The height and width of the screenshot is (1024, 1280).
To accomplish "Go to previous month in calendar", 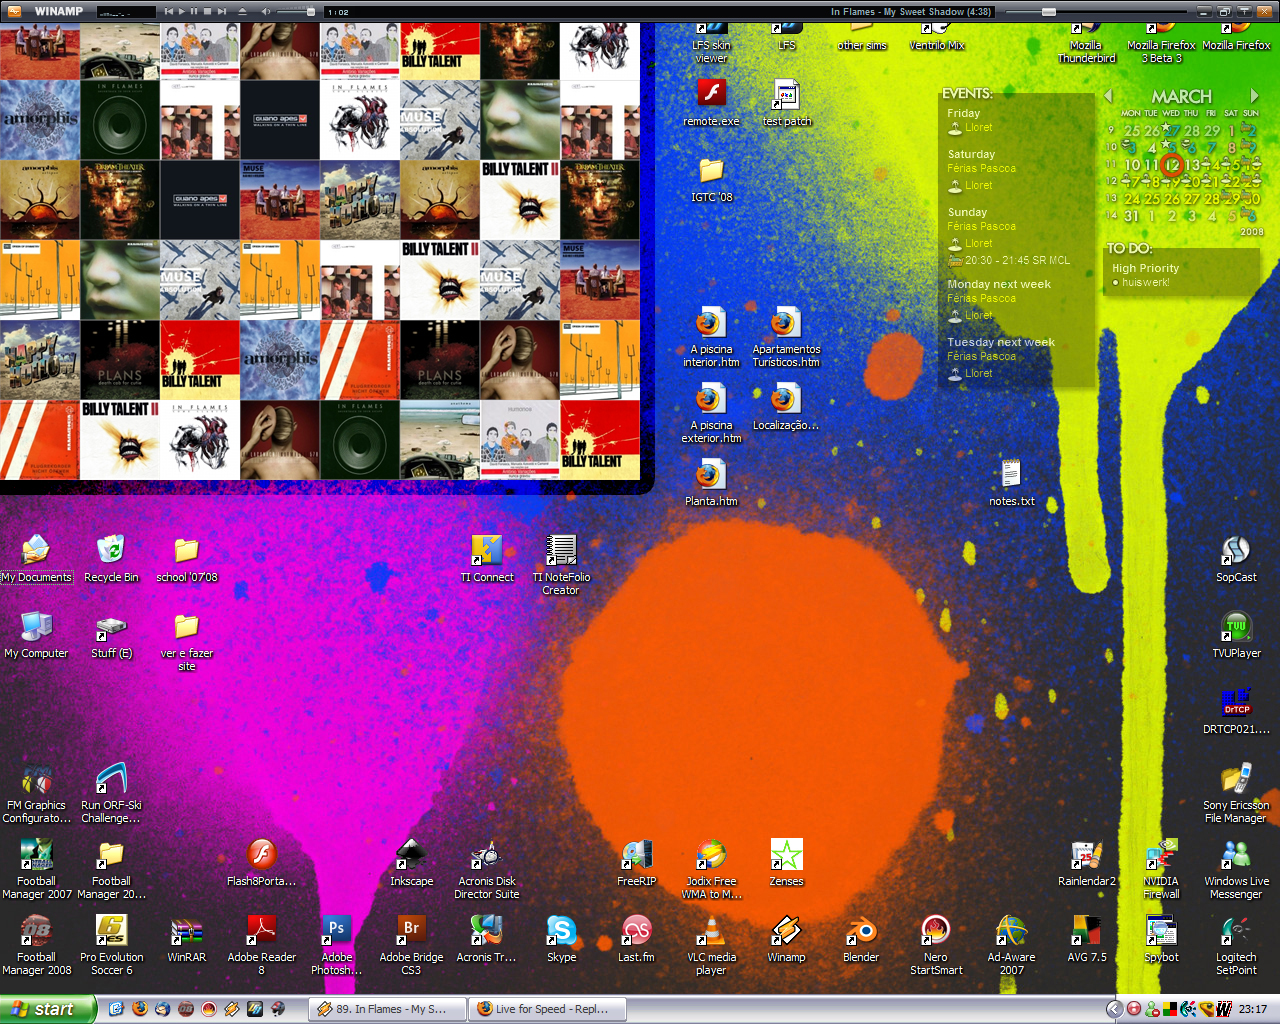I will [x=1108, y=96].
